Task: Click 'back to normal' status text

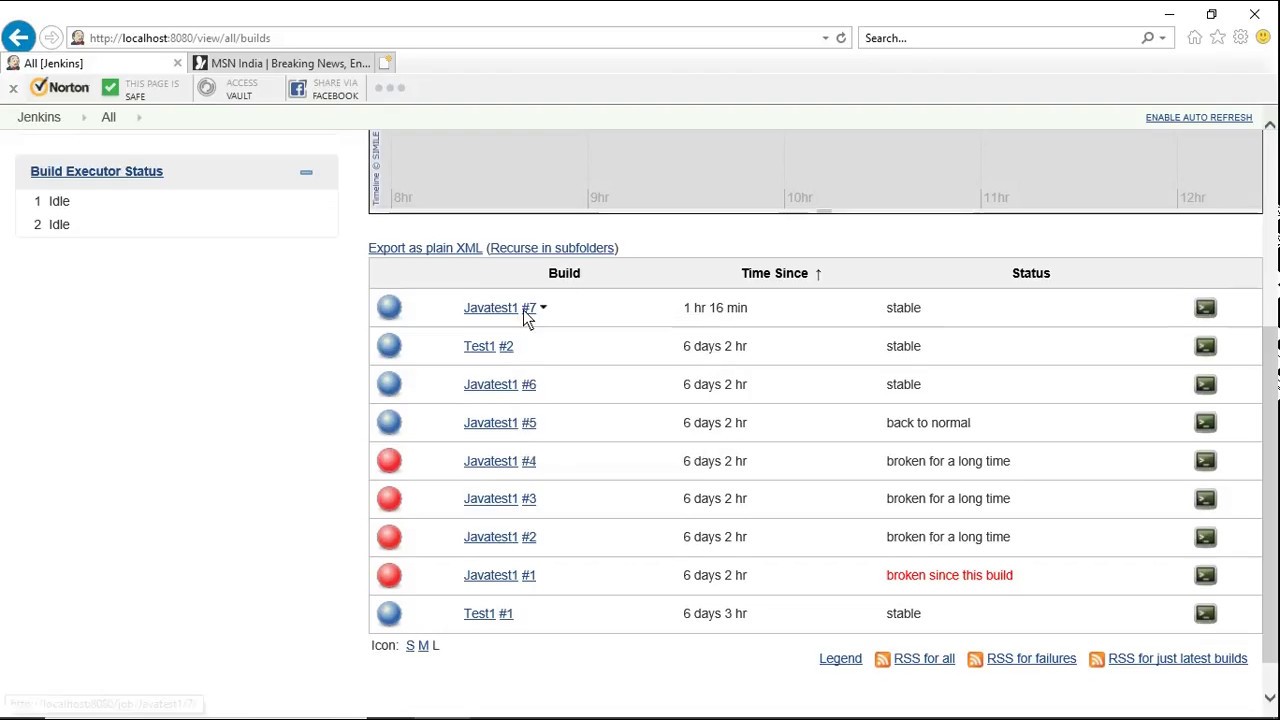Action: (x=928, y=422)
